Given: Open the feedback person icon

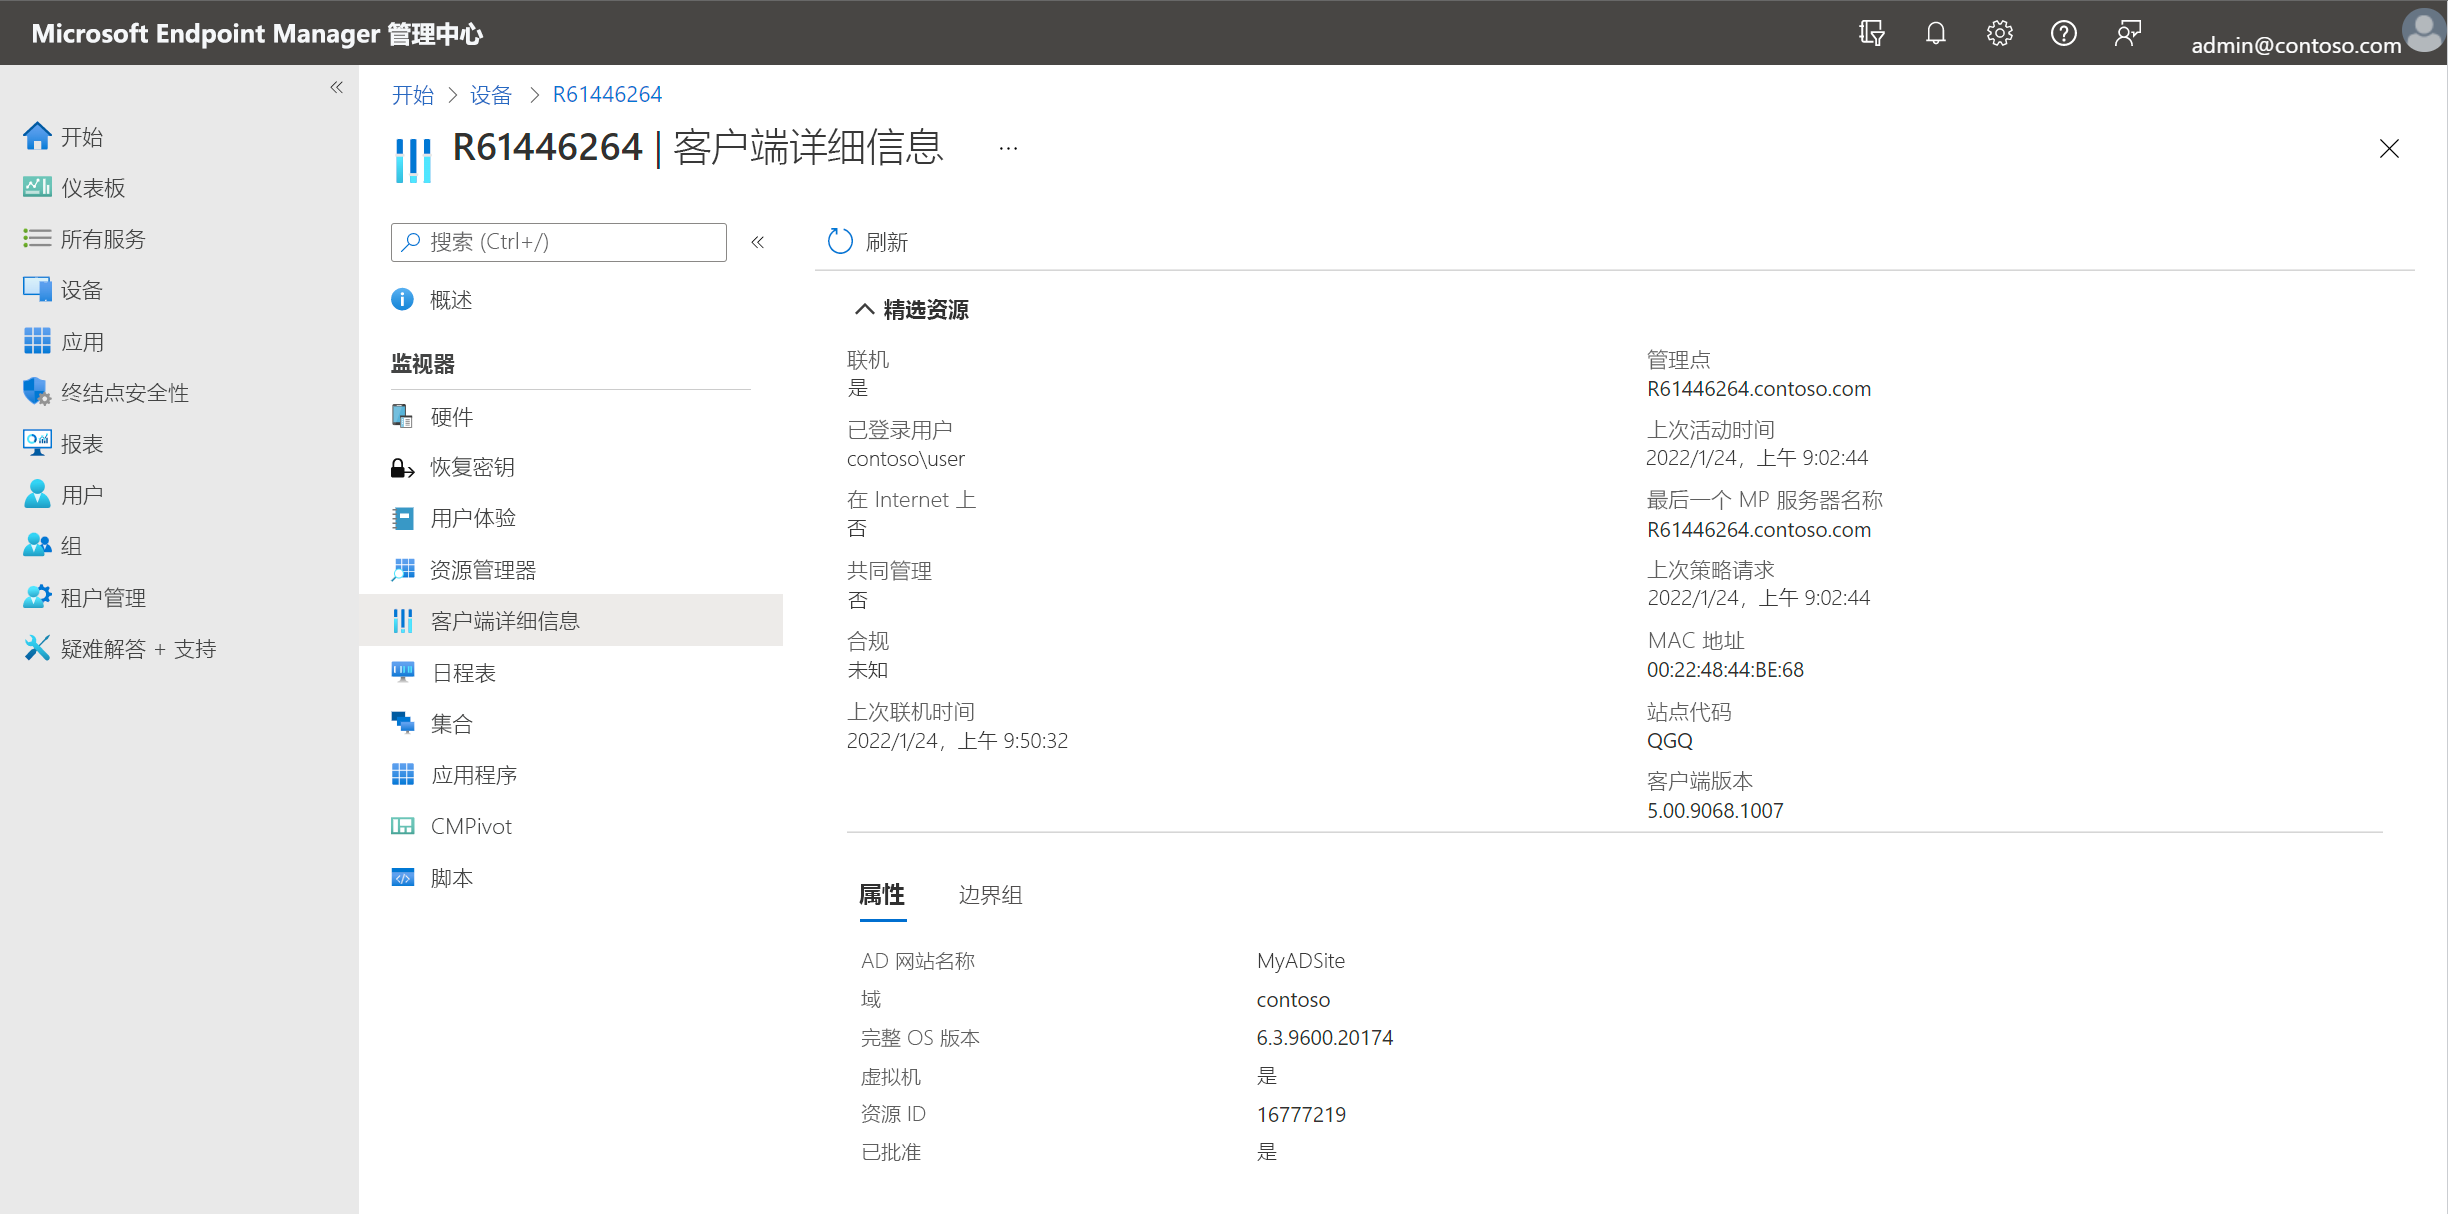Looking at the screenshot, I should click(x=2127, y=34).
